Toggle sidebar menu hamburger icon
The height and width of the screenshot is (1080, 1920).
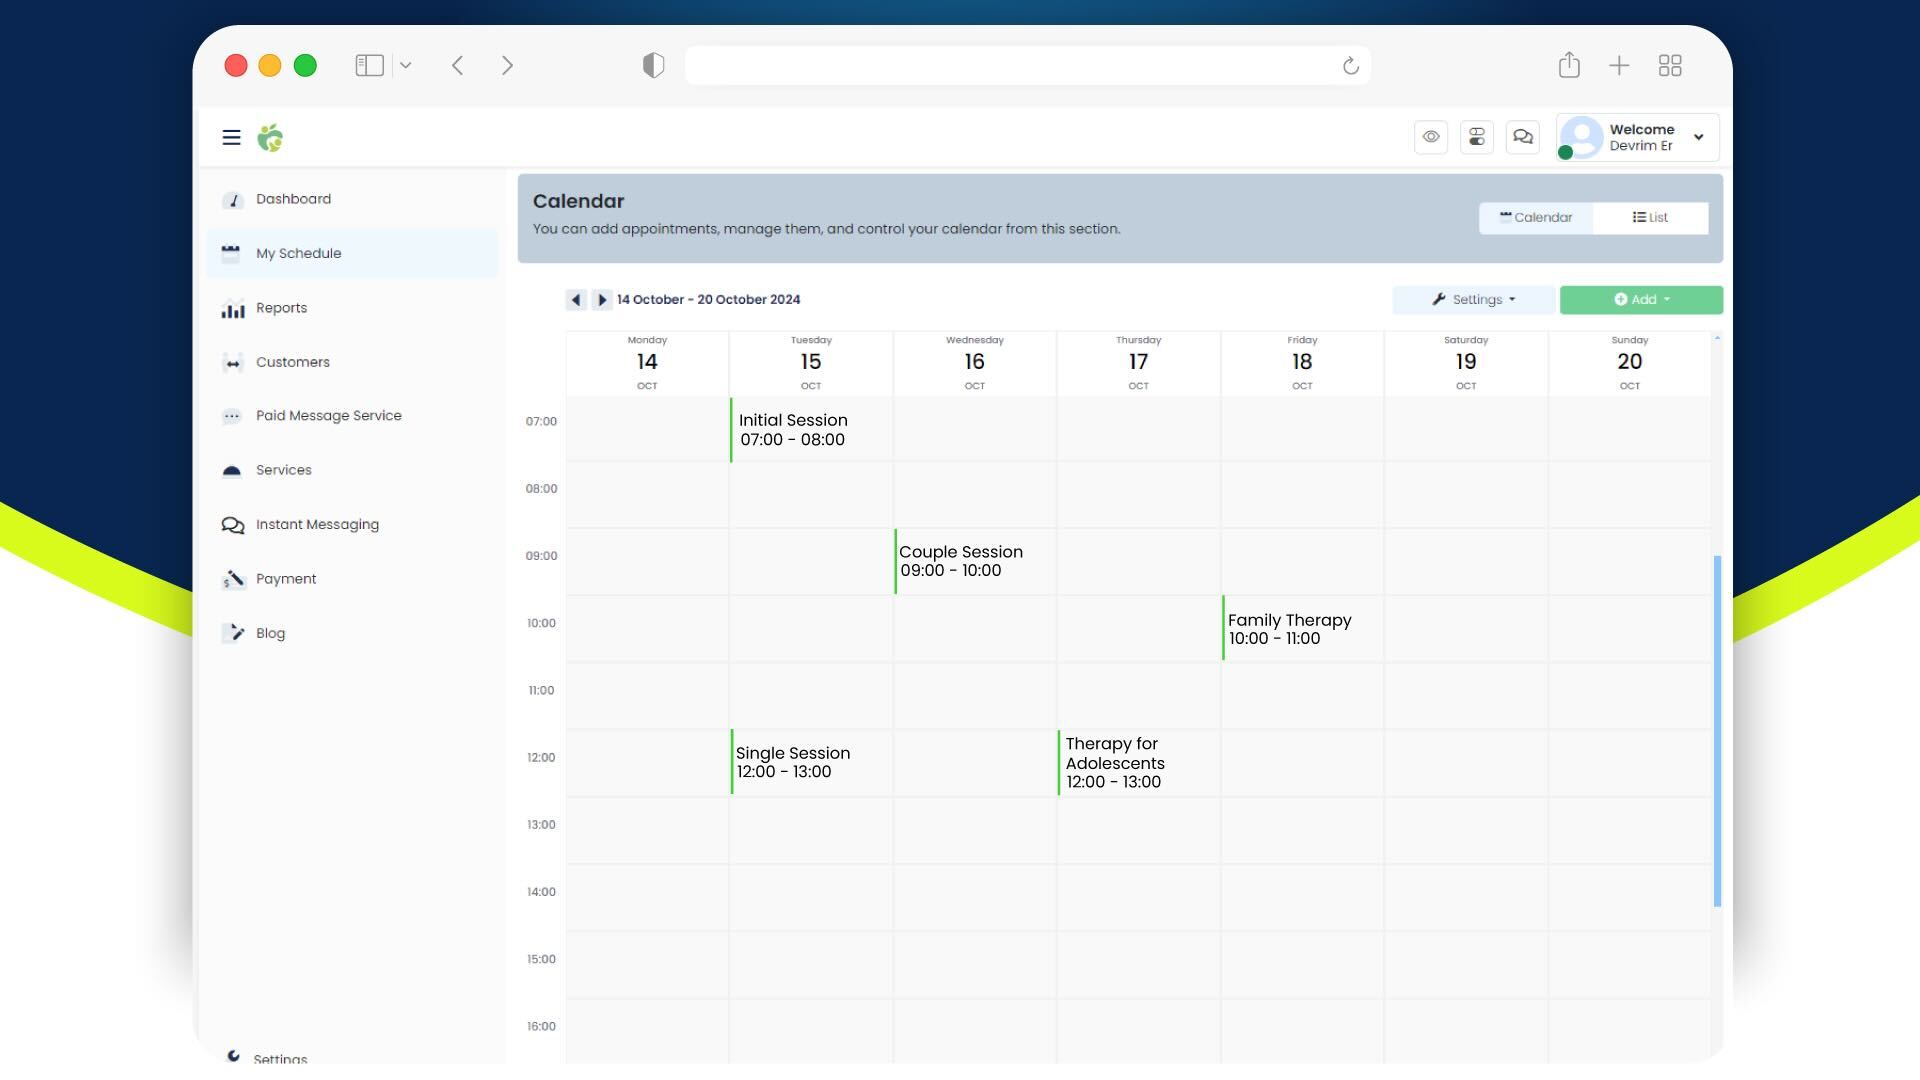(x=231, y=137)
